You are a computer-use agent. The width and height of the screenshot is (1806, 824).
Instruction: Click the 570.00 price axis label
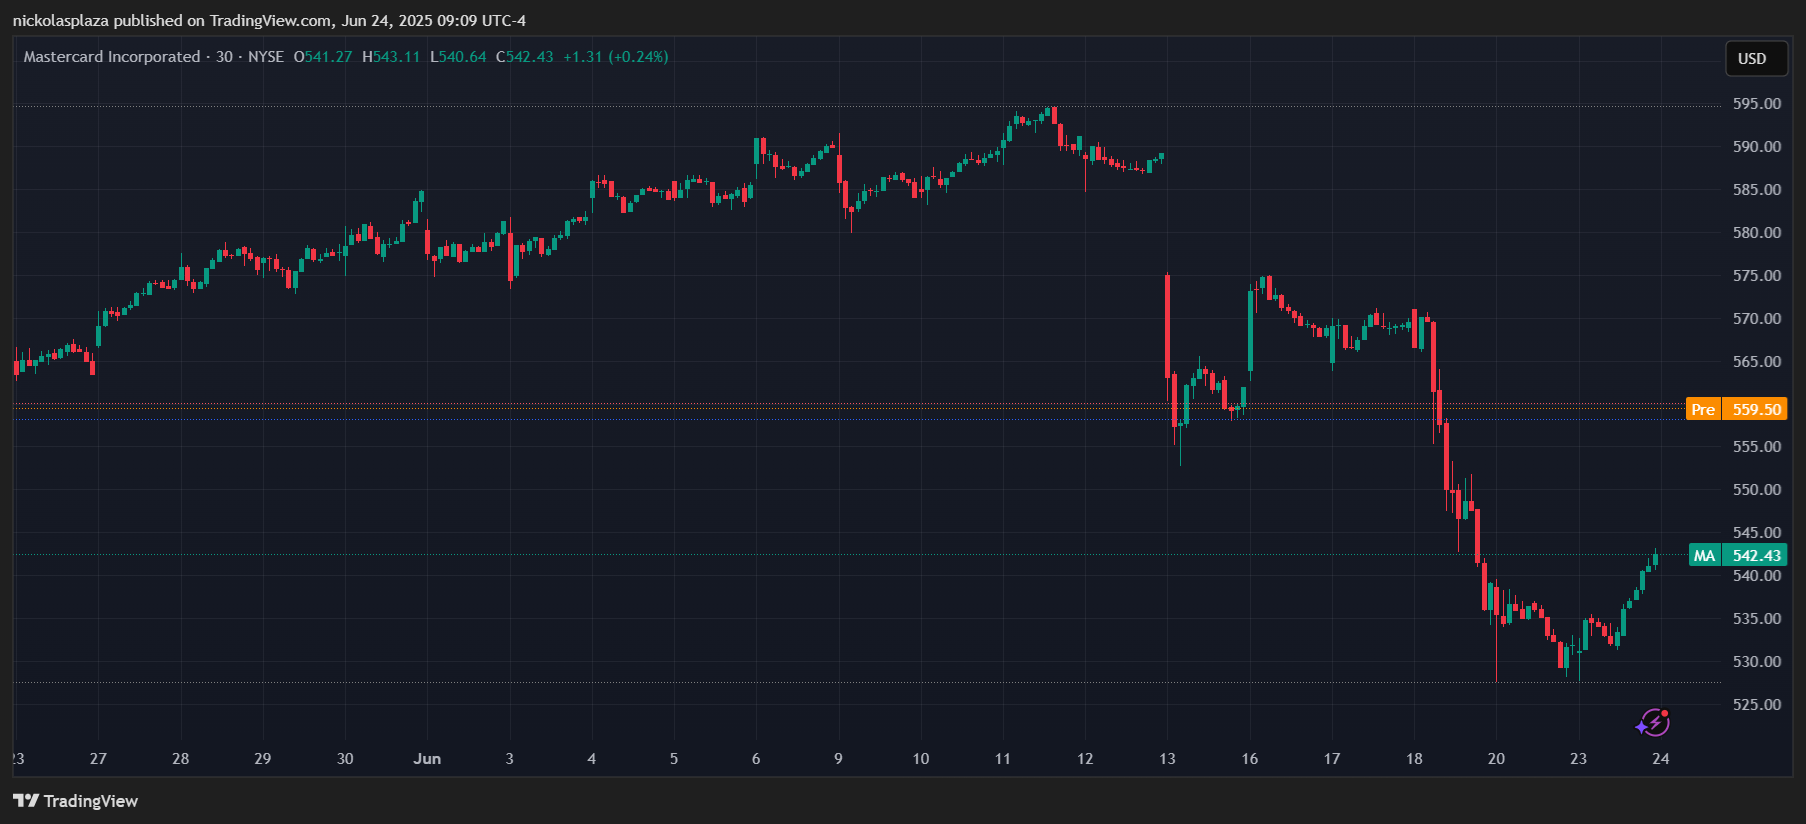[1757, 319]
